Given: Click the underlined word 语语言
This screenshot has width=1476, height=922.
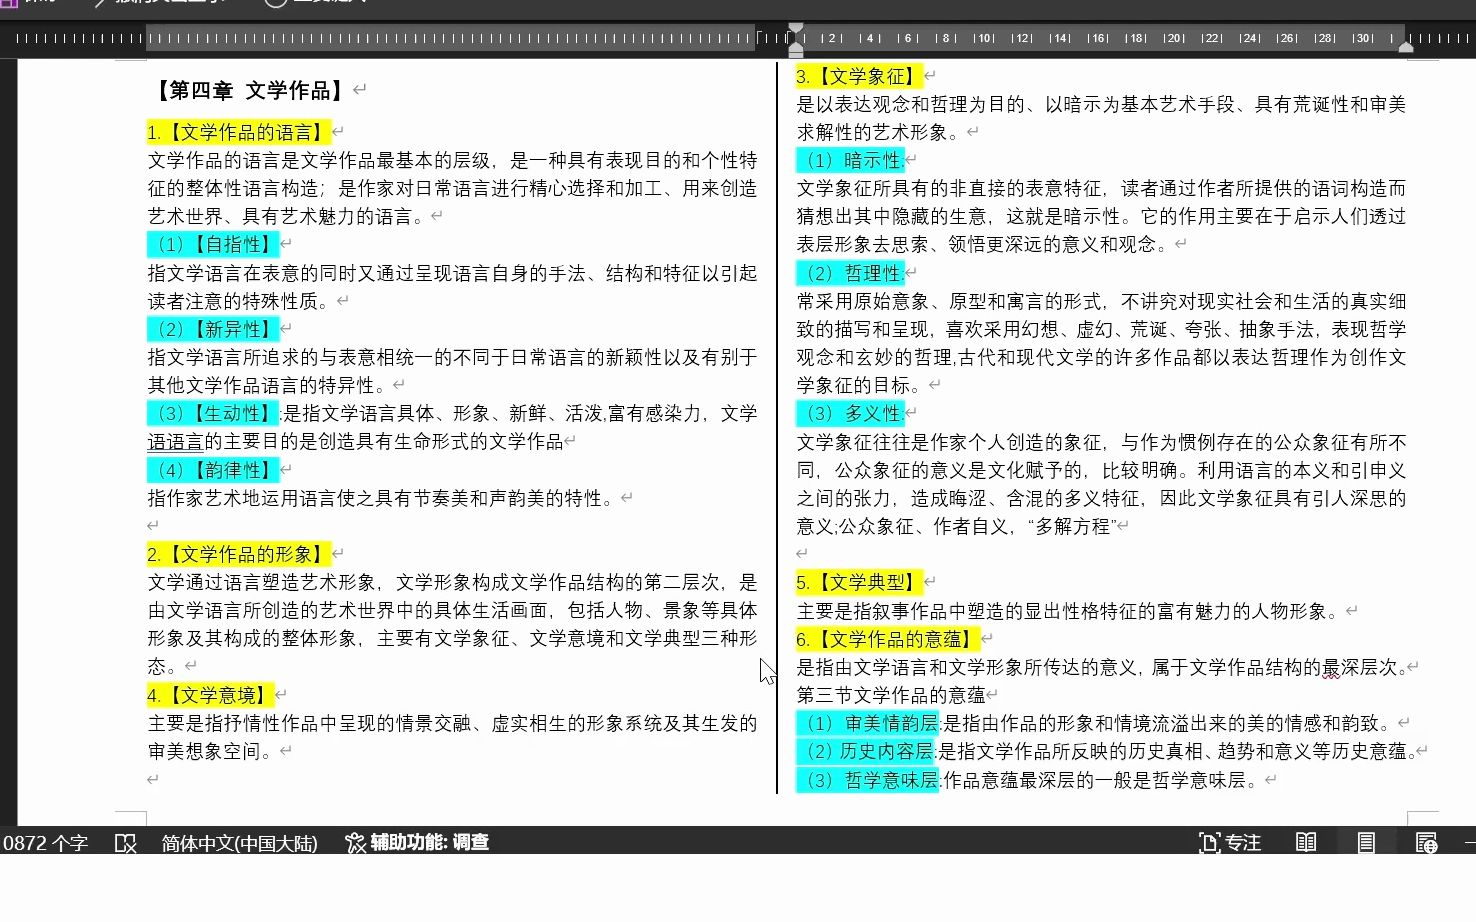Looking at the screenshot, I should coord(176,441).
